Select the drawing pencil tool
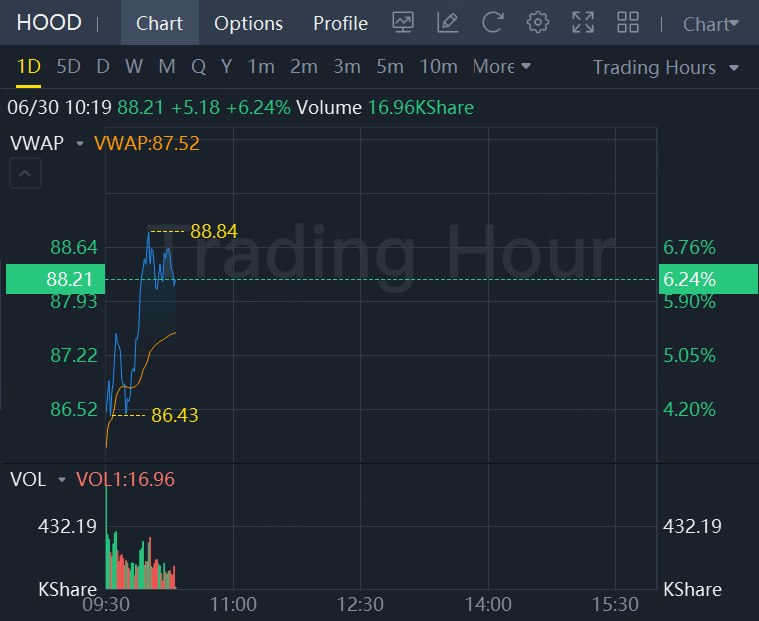This screenshot has height=621, width=759. pyautogui.click(x=448, y=23)
